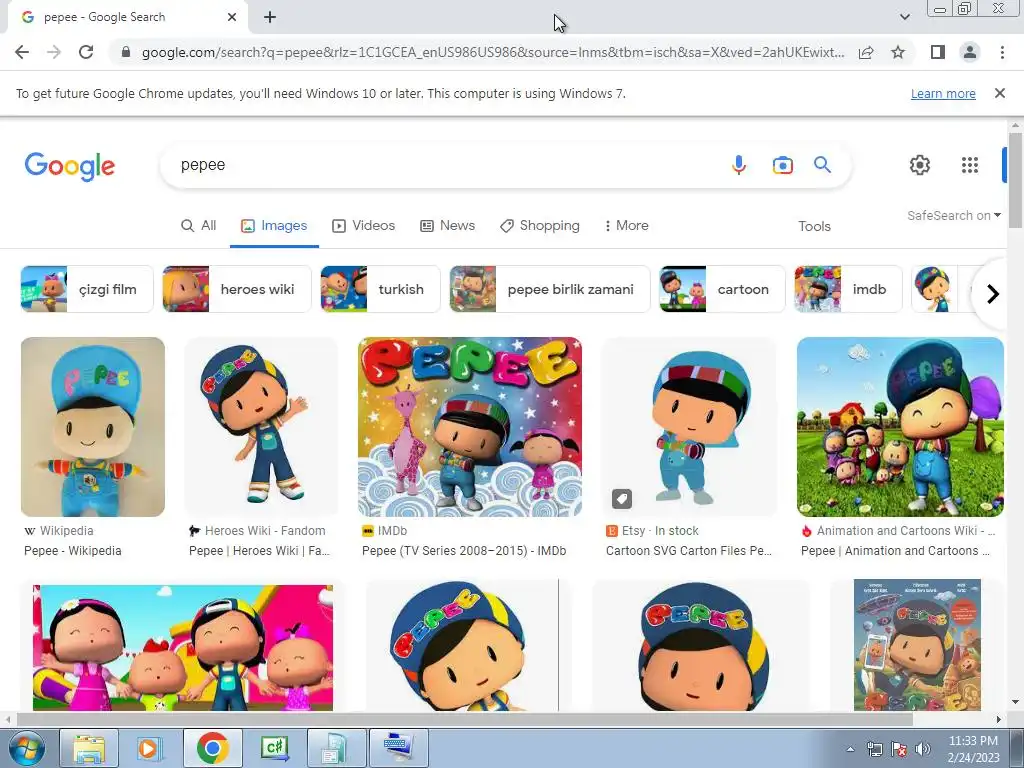Open File Explorer from taskbar

point(89,748)
